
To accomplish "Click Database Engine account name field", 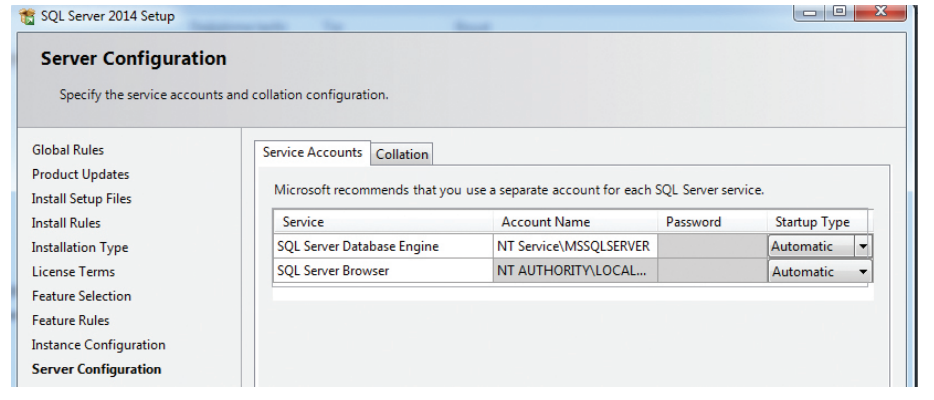I will 575,246.
